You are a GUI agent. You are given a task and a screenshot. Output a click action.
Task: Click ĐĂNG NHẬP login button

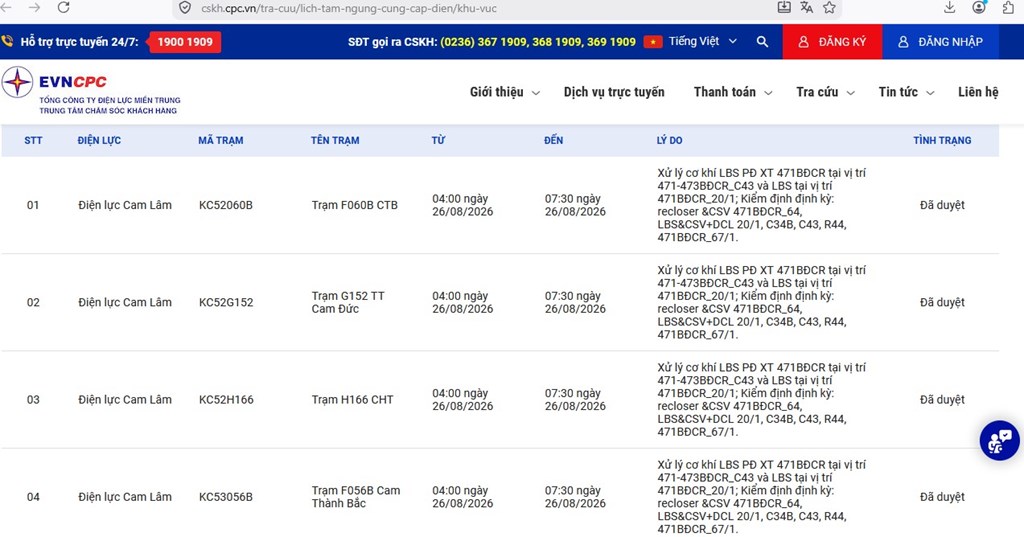coord(940,42)
